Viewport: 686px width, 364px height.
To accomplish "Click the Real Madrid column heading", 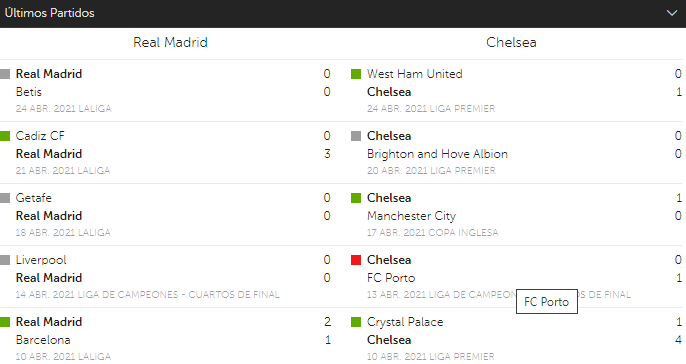I will pos(170,42).
